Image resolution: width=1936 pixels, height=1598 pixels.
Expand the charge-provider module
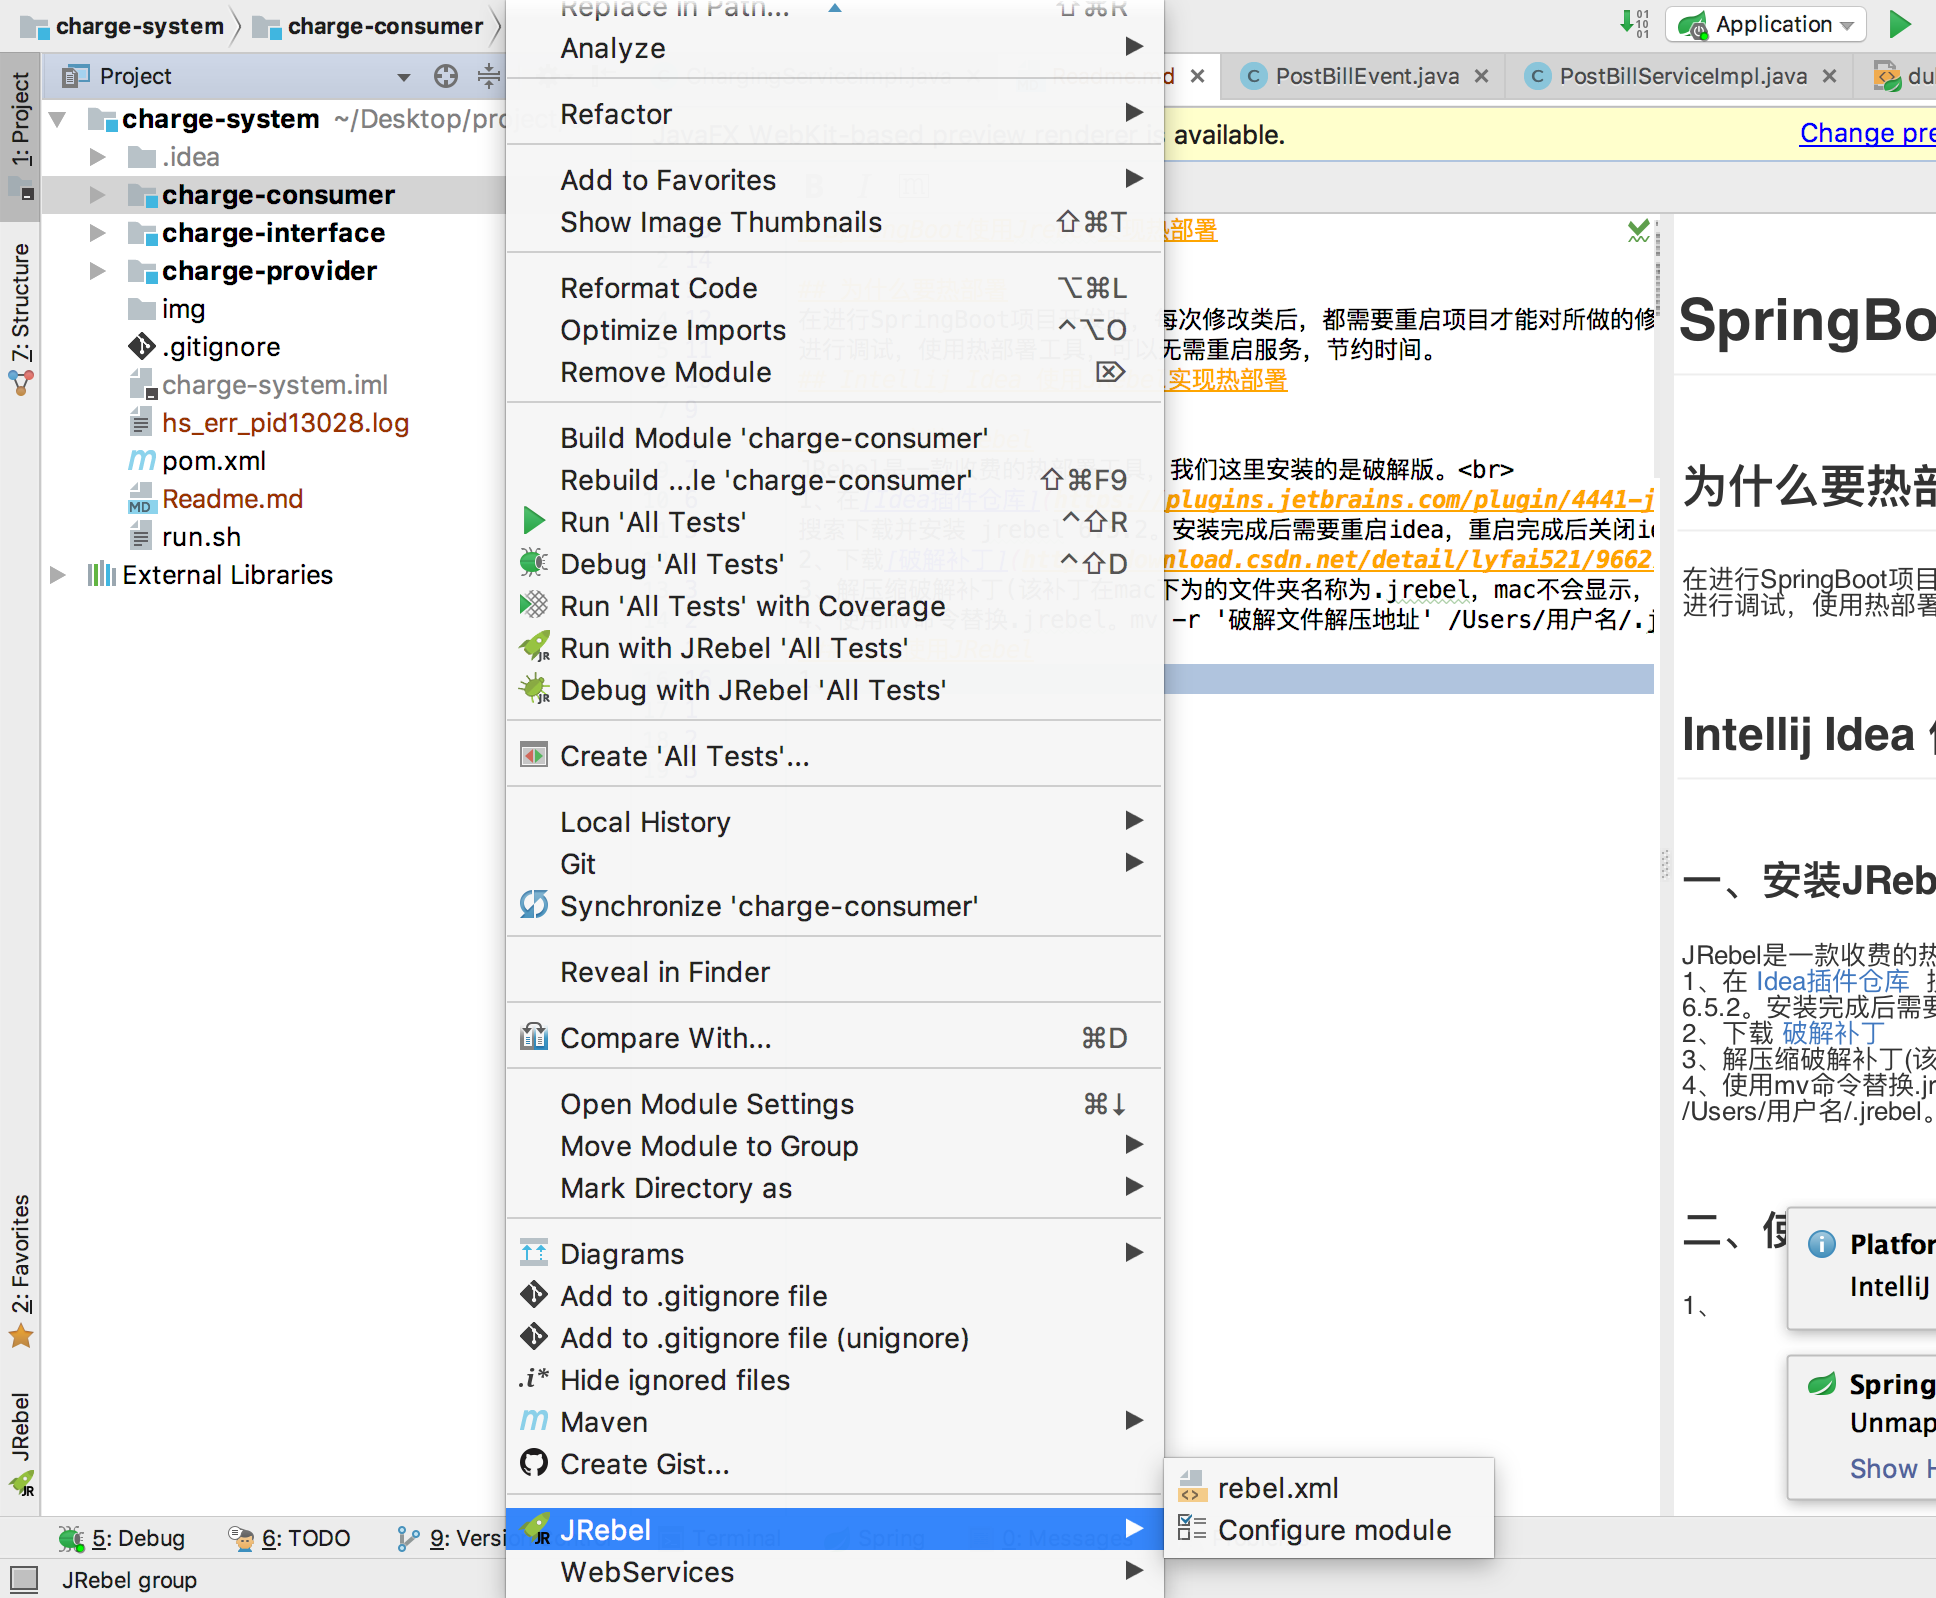click(98, 271)
